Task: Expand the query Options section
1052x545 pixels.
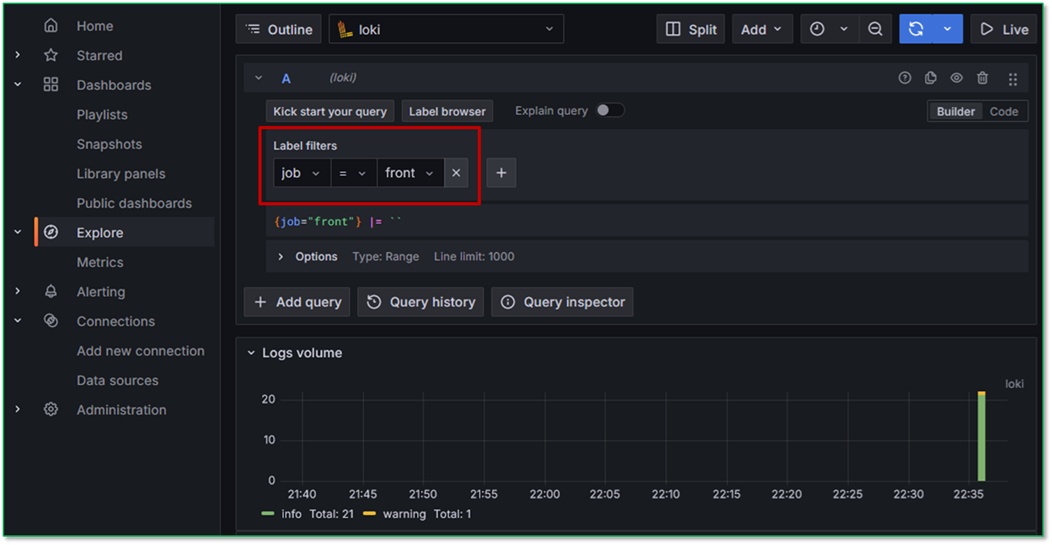Action: 281,256
